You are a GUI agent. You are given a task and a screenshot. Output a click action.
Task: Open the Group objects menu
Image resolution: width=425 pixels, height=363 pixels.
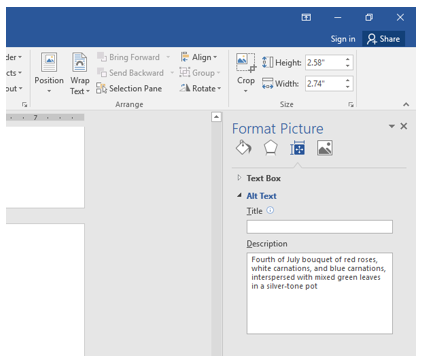coord(200,73)
